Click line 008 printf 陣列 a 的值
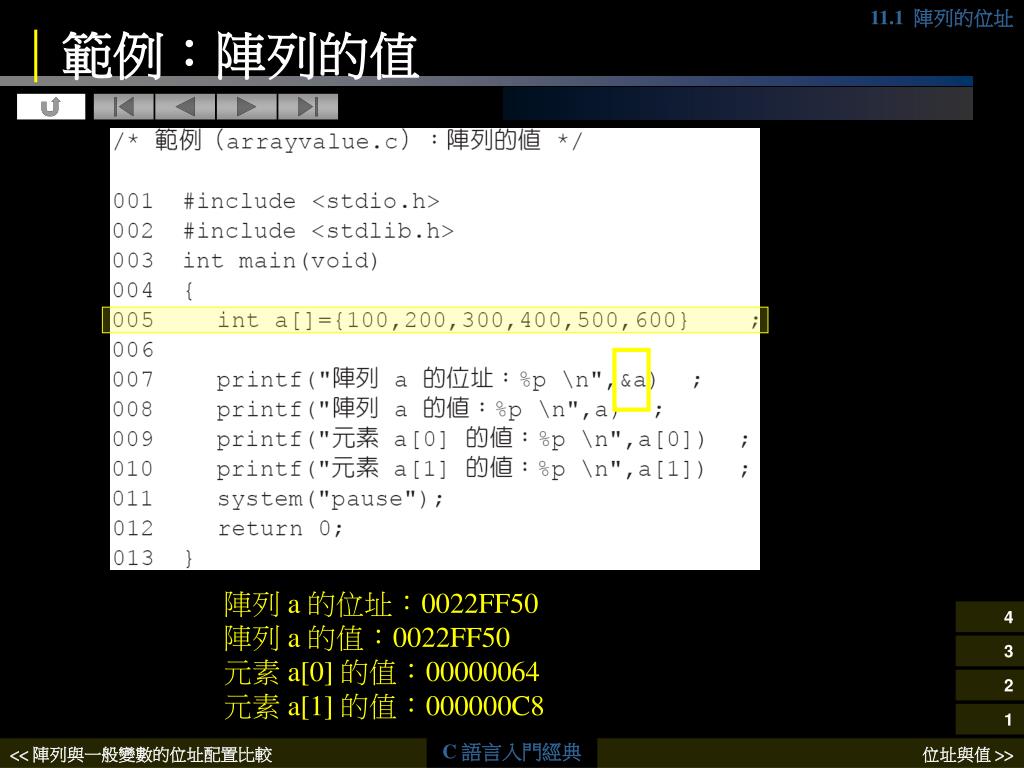Viewport: 1024px width, 768px height. pos(388,409)
